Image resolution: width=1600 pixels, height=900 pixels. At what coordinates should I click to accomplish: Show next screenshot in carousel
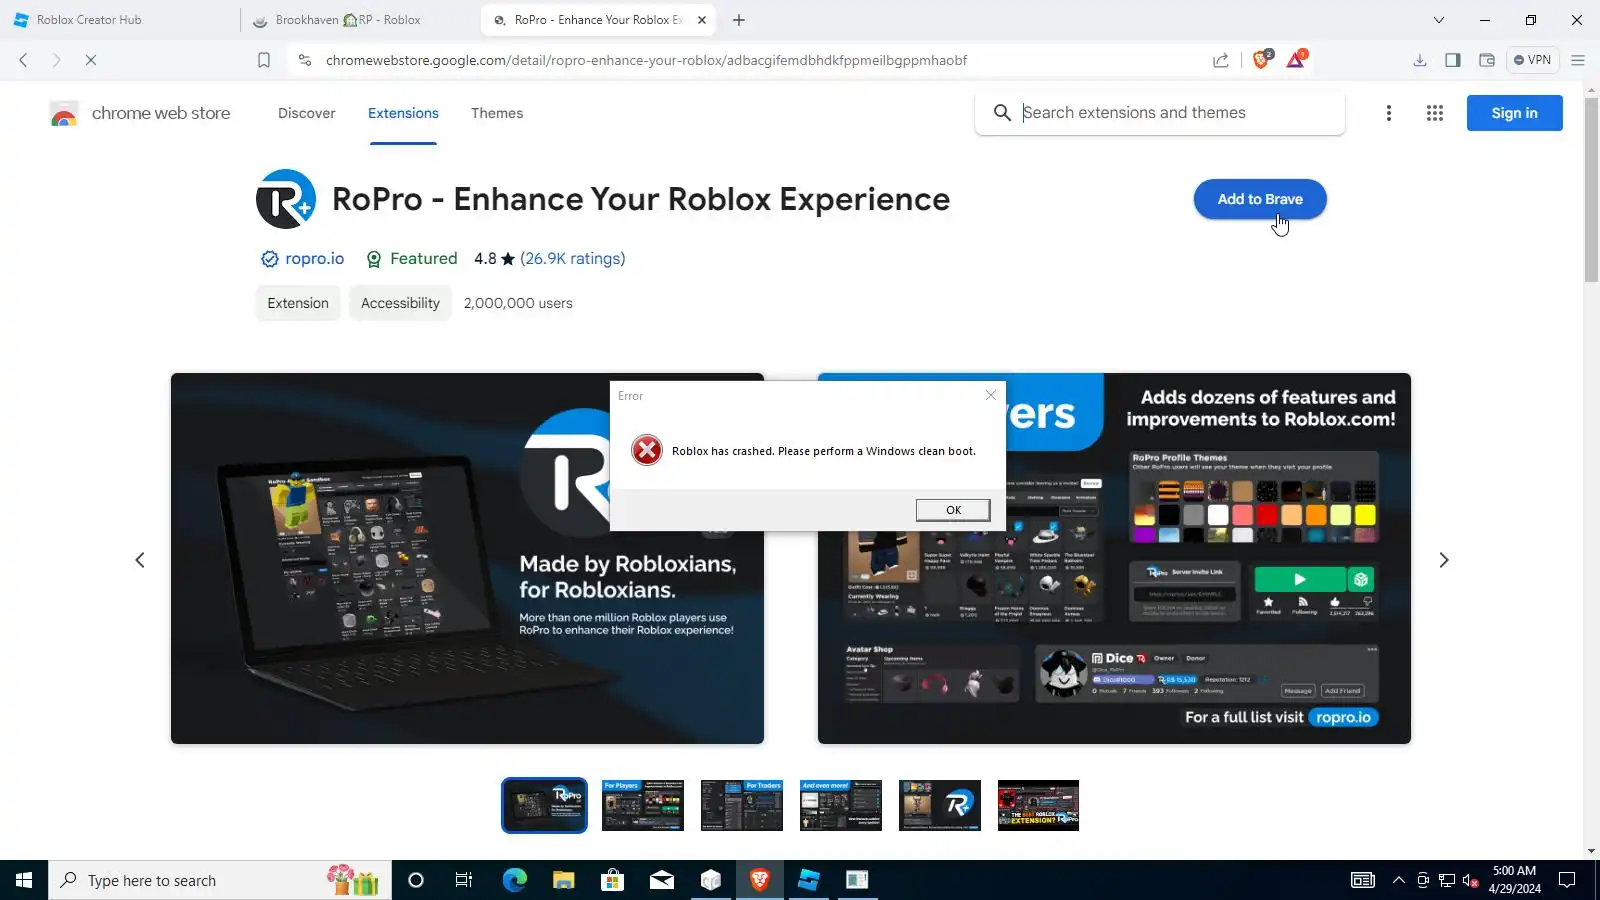click(x=1443, y=560)
